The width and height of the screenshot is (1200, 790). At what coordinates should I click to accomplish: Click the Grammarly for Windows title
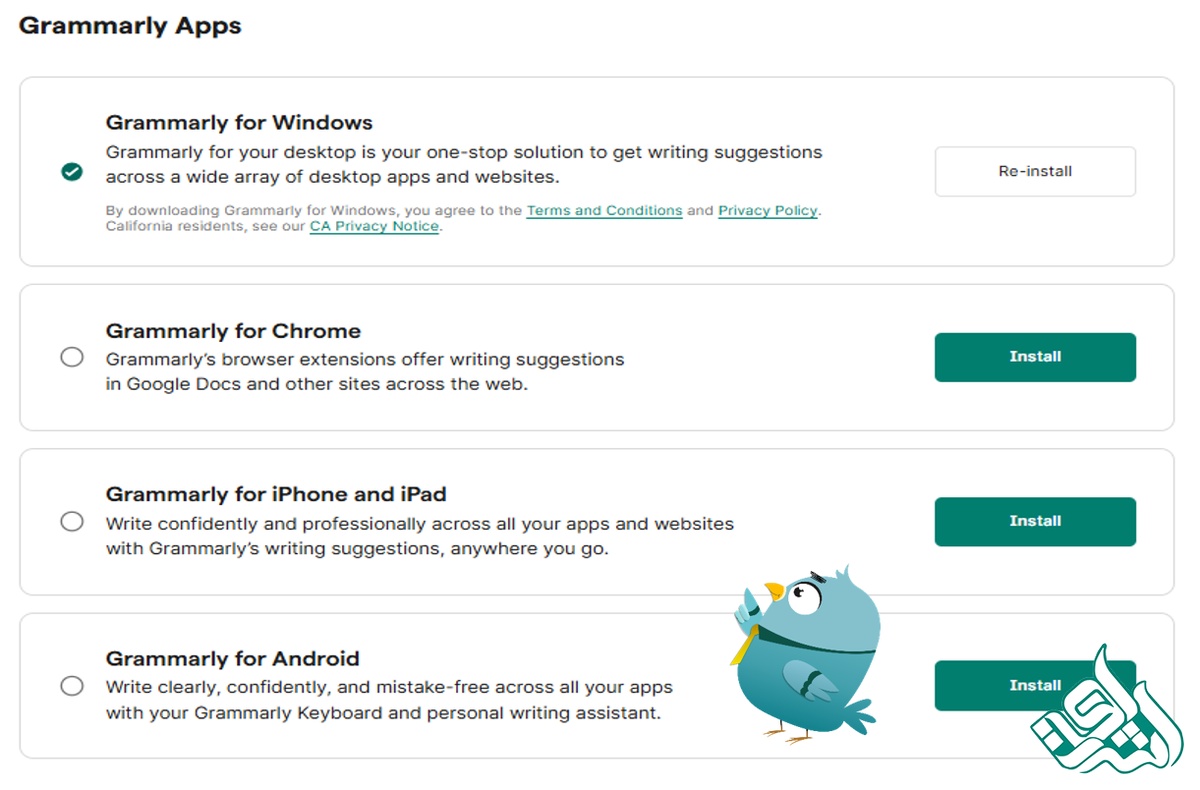(239, 123)
